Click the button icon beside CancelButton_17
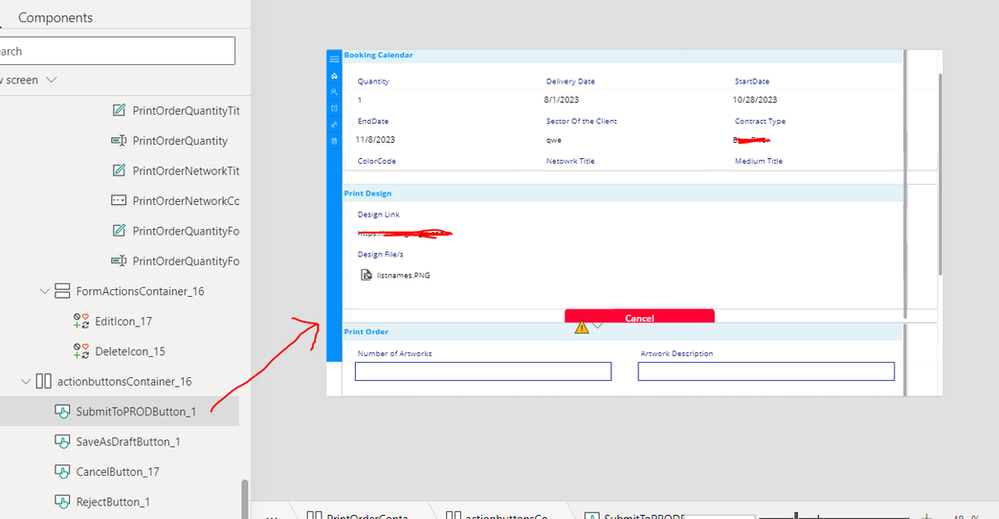This screenshot has height=519, width=999. pyautogui.click(x=62, y=471)
